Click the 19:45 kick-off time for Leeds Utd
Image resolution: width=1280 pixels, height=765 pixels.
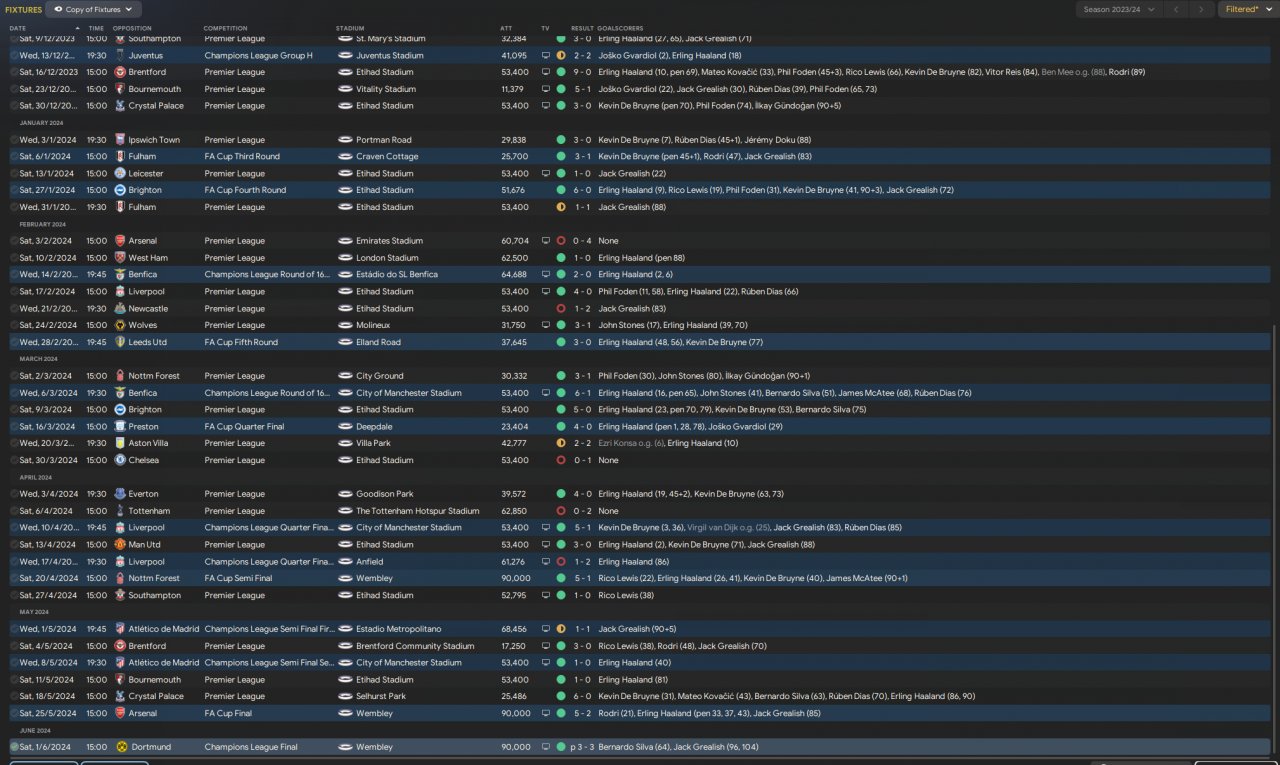96,342
